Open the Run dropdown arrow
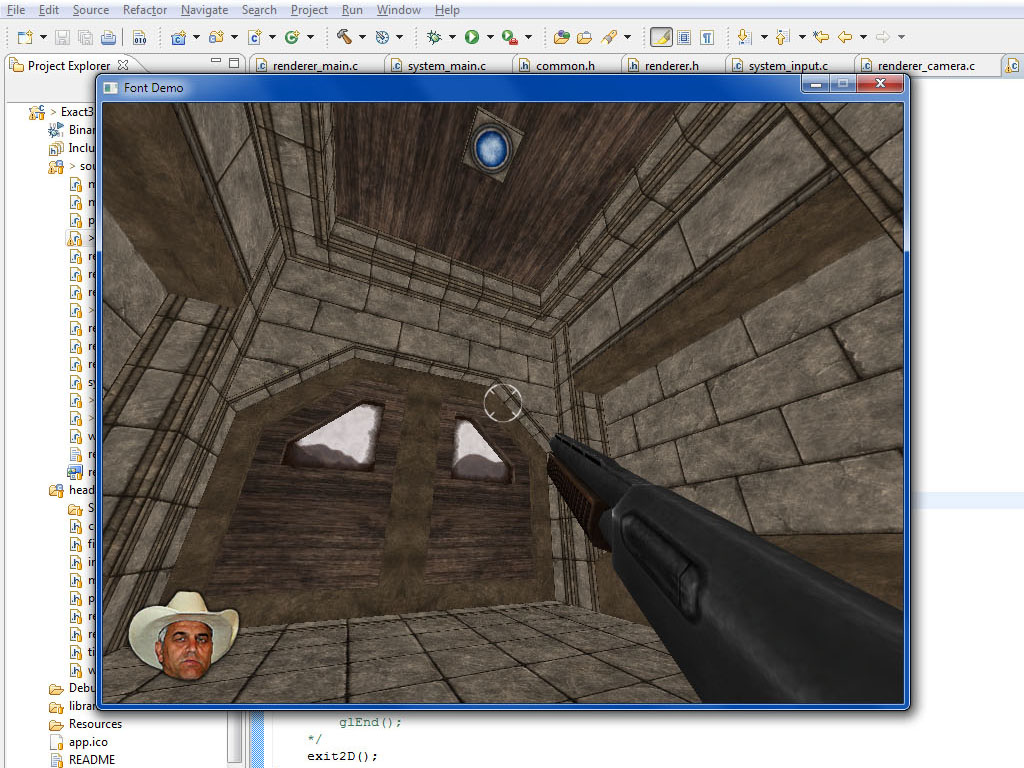The height and width of the screenshot is (768, 1024). coord(490,37)
